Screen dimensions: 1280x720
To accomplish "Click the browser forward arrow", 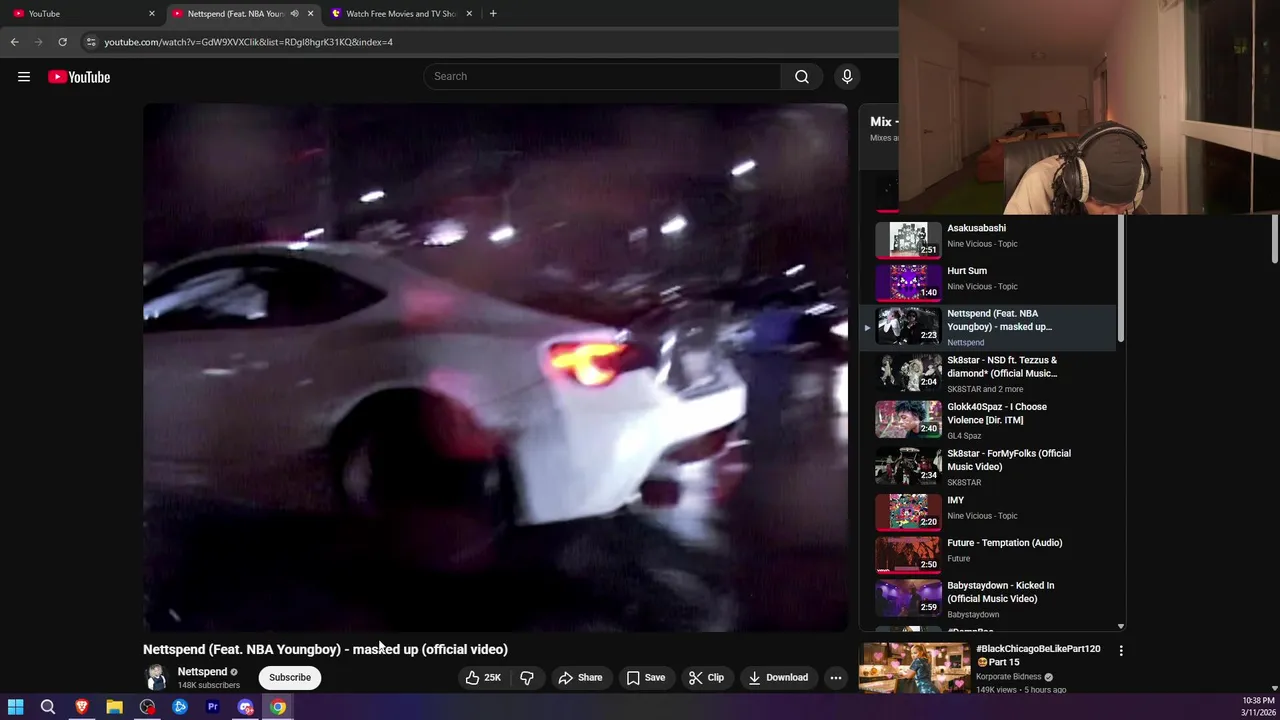I will [x=38, y=42].
